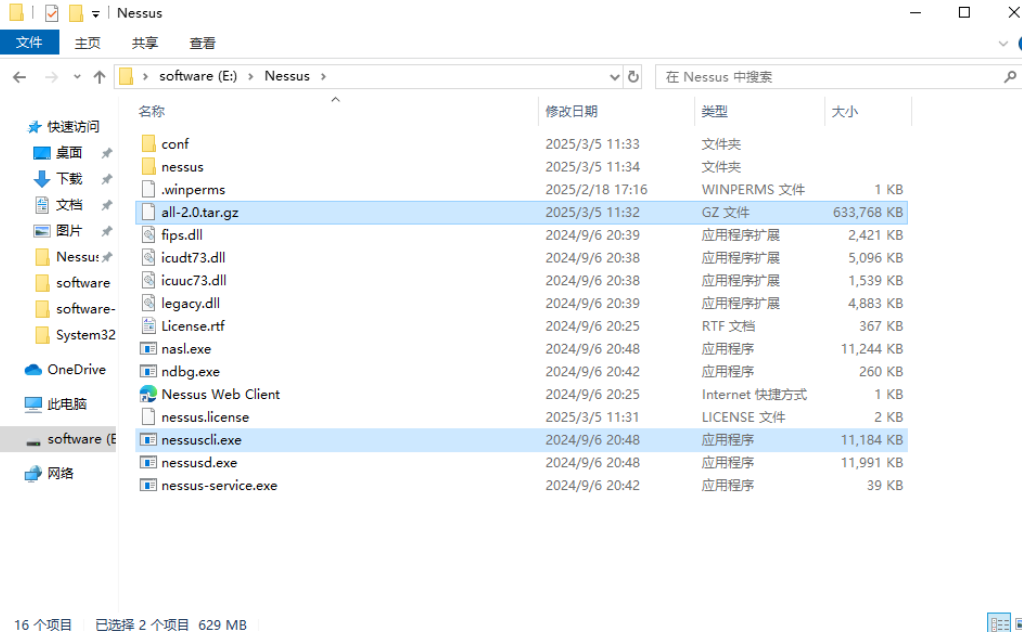This screenshot has width=1022, height=633.
Task: Click the search magnifier icon
Action: [x=1010, y=77]
